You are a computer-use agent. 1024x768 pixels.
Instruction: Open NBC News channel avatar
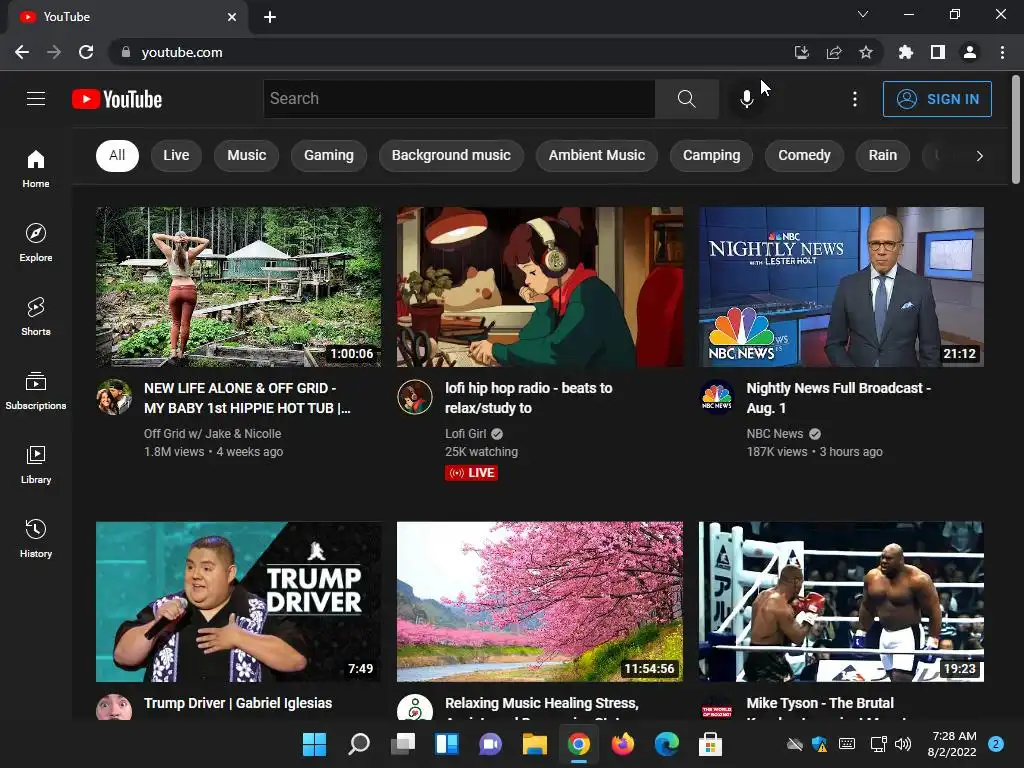[716, 397]
